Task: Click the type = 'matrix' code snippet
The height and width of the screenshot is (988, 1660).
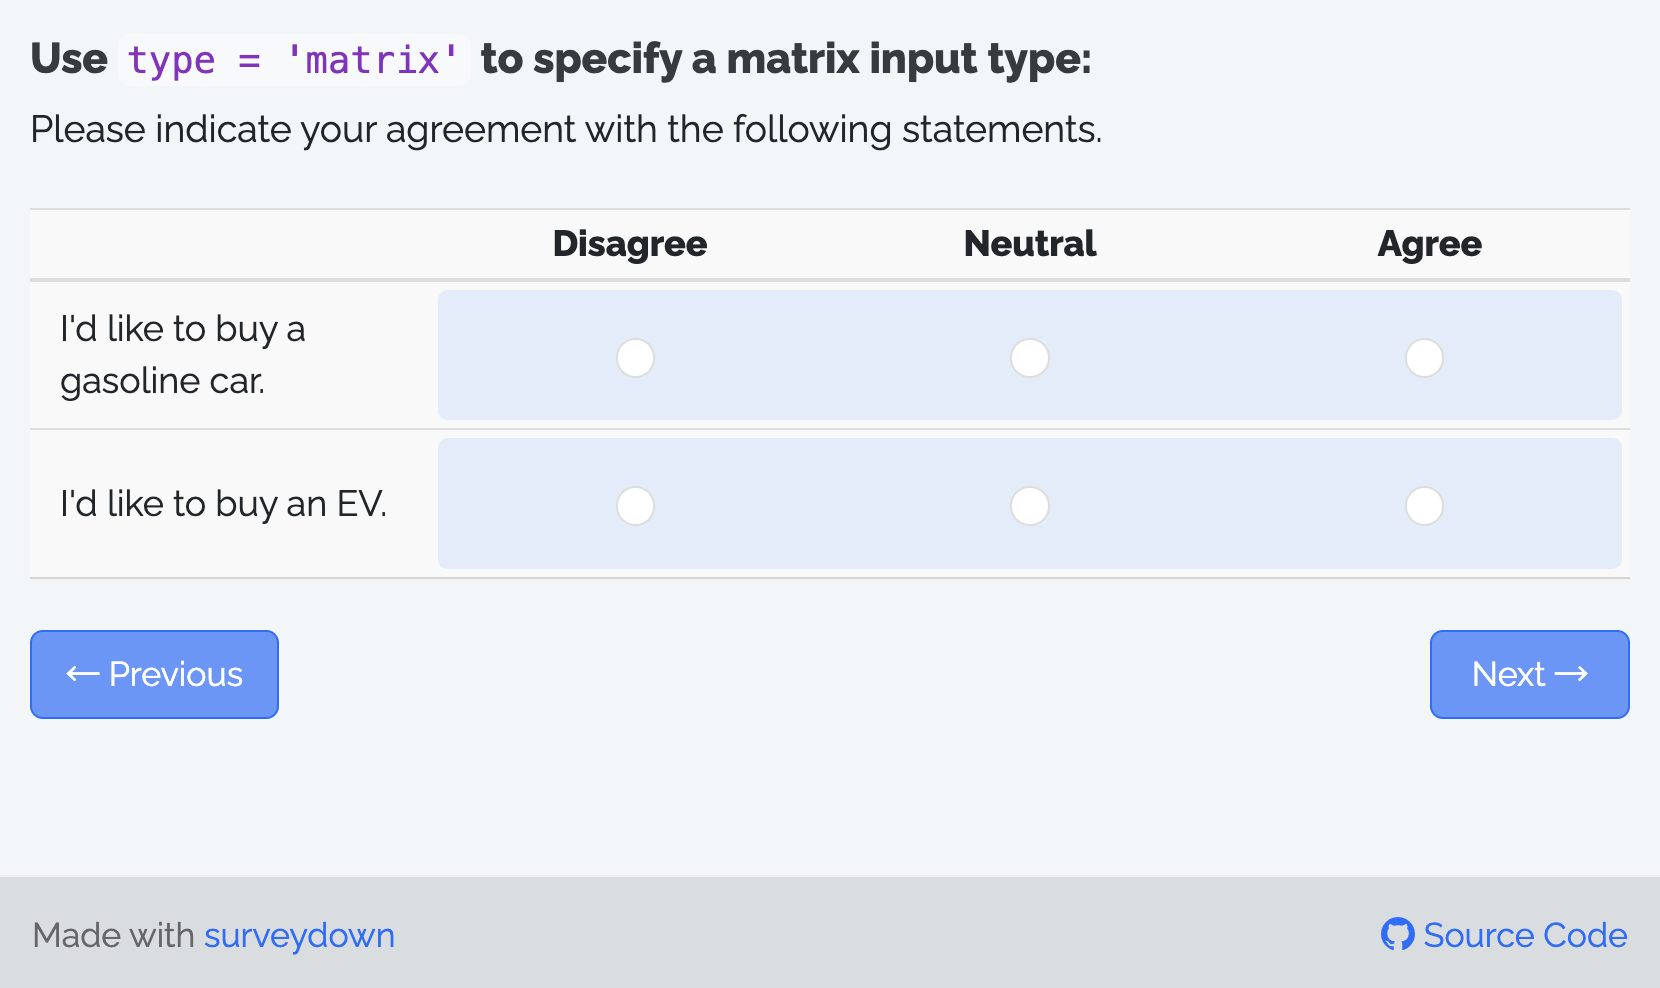Action: pyautogui.click(x=293, y=60)
